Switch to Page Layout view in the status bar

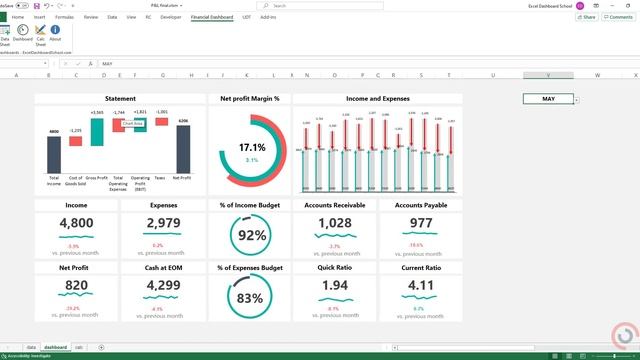coord(569,356)
